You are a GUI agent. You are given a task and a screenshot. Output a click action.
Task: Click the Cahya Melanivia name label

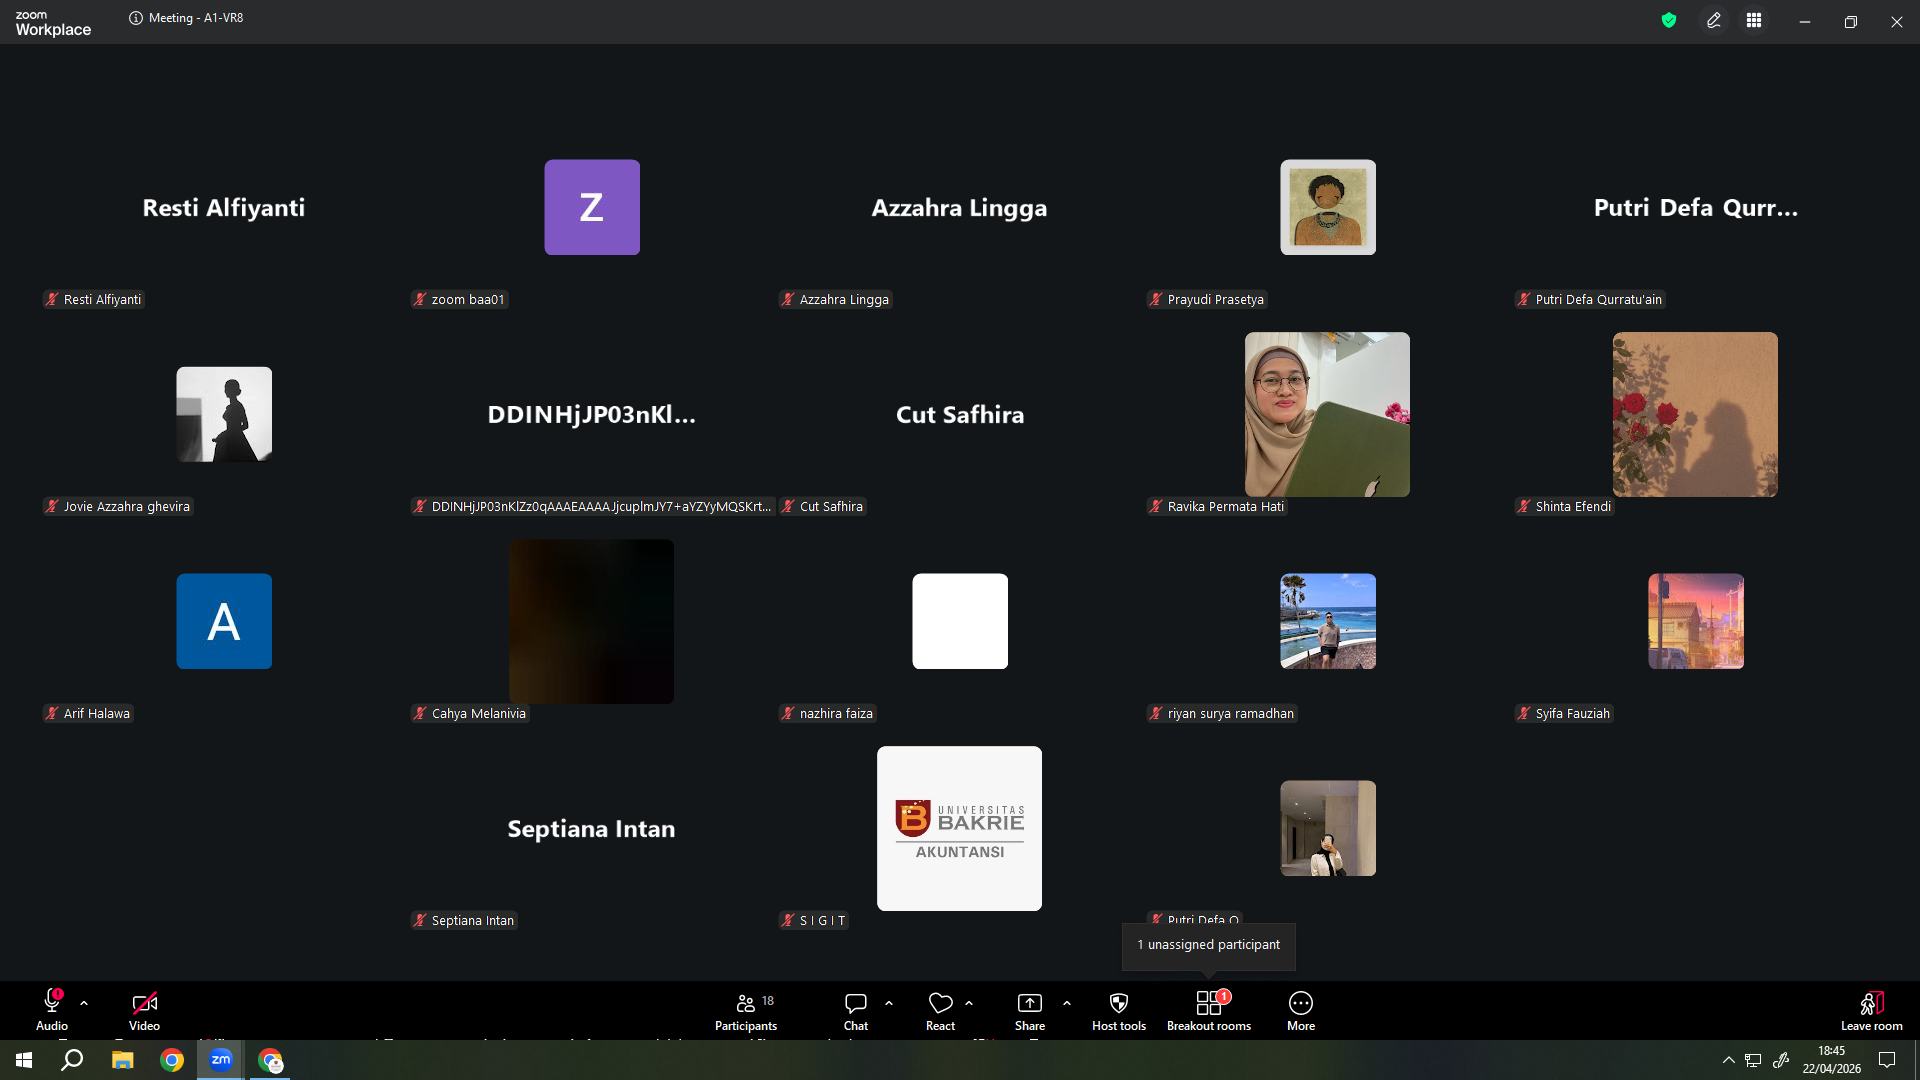coord(470,713)
